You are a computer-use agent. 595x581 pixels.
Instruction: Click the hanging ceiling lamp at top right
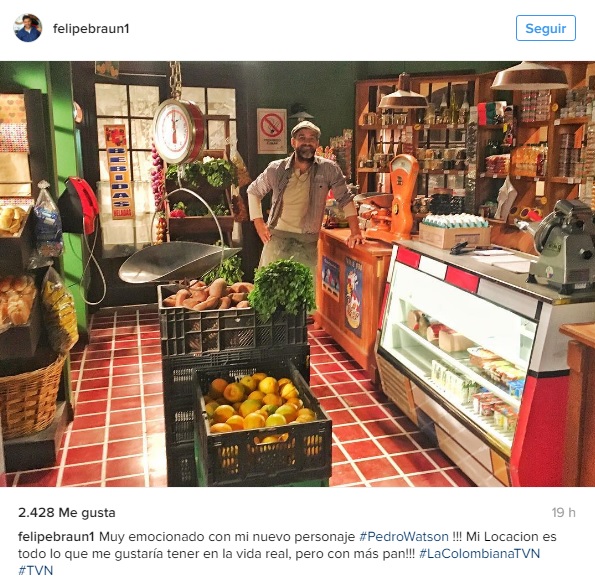[x=529, y=76]
